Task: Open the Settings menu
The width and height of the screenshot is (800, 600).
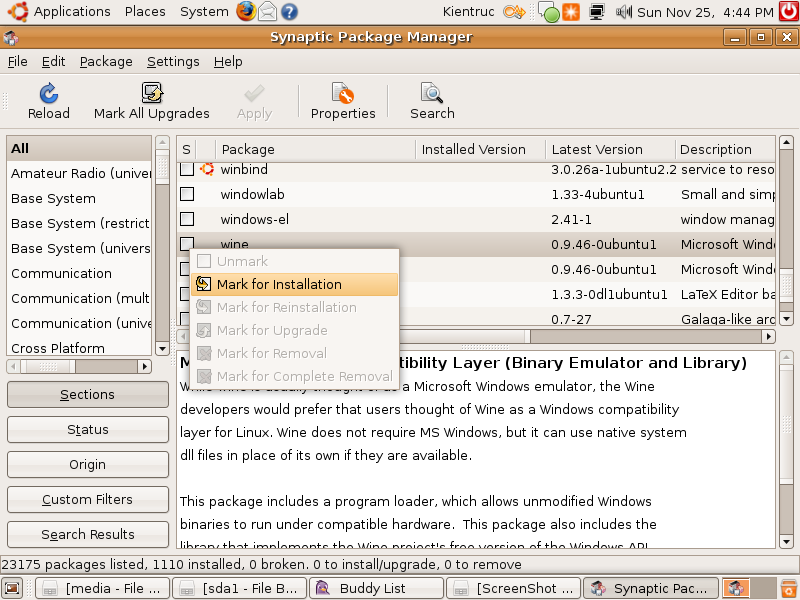Action: (173, 61)
